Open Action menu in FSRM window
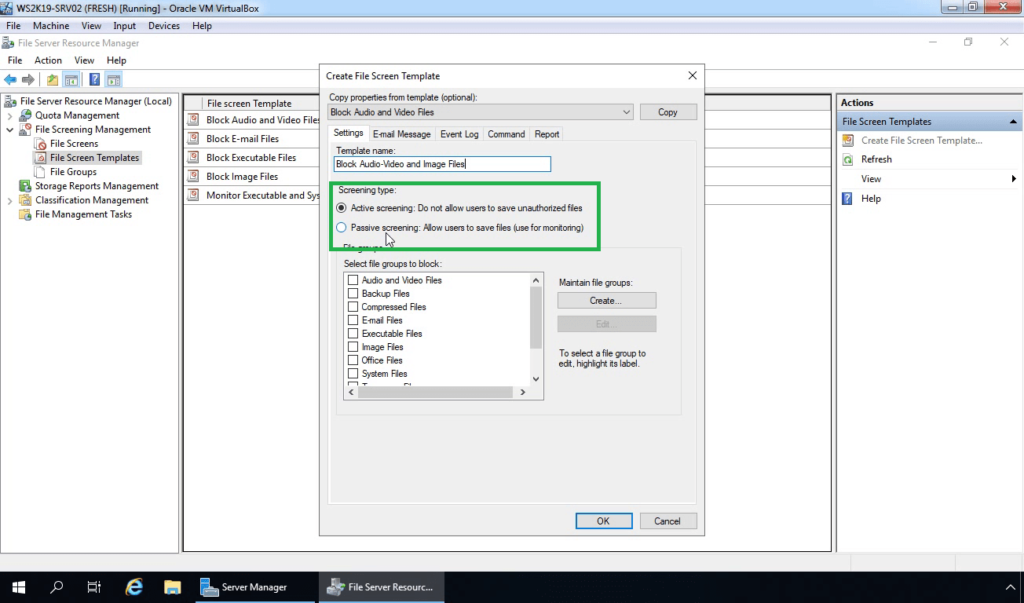 pos(48,60)
